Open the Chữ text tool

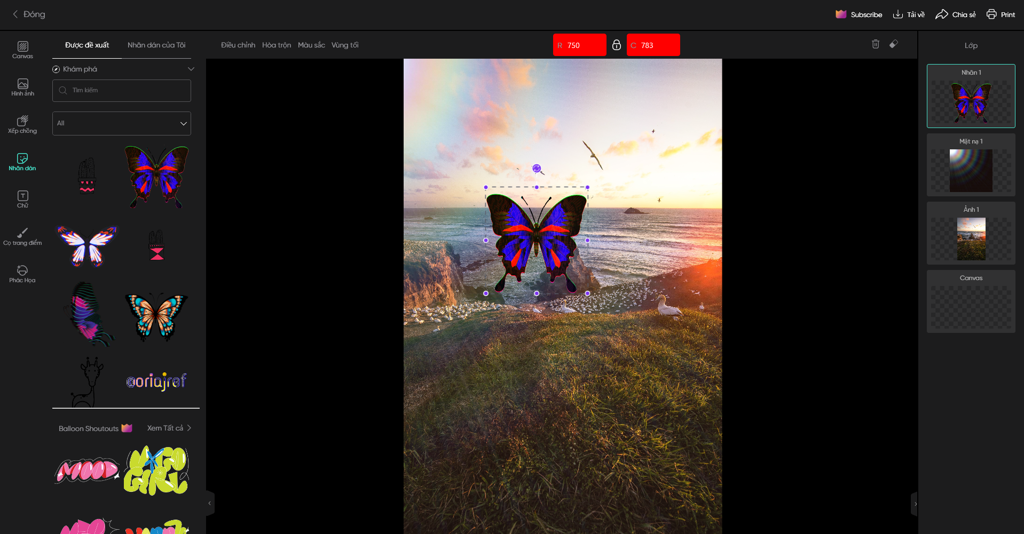tap(22, 199)
